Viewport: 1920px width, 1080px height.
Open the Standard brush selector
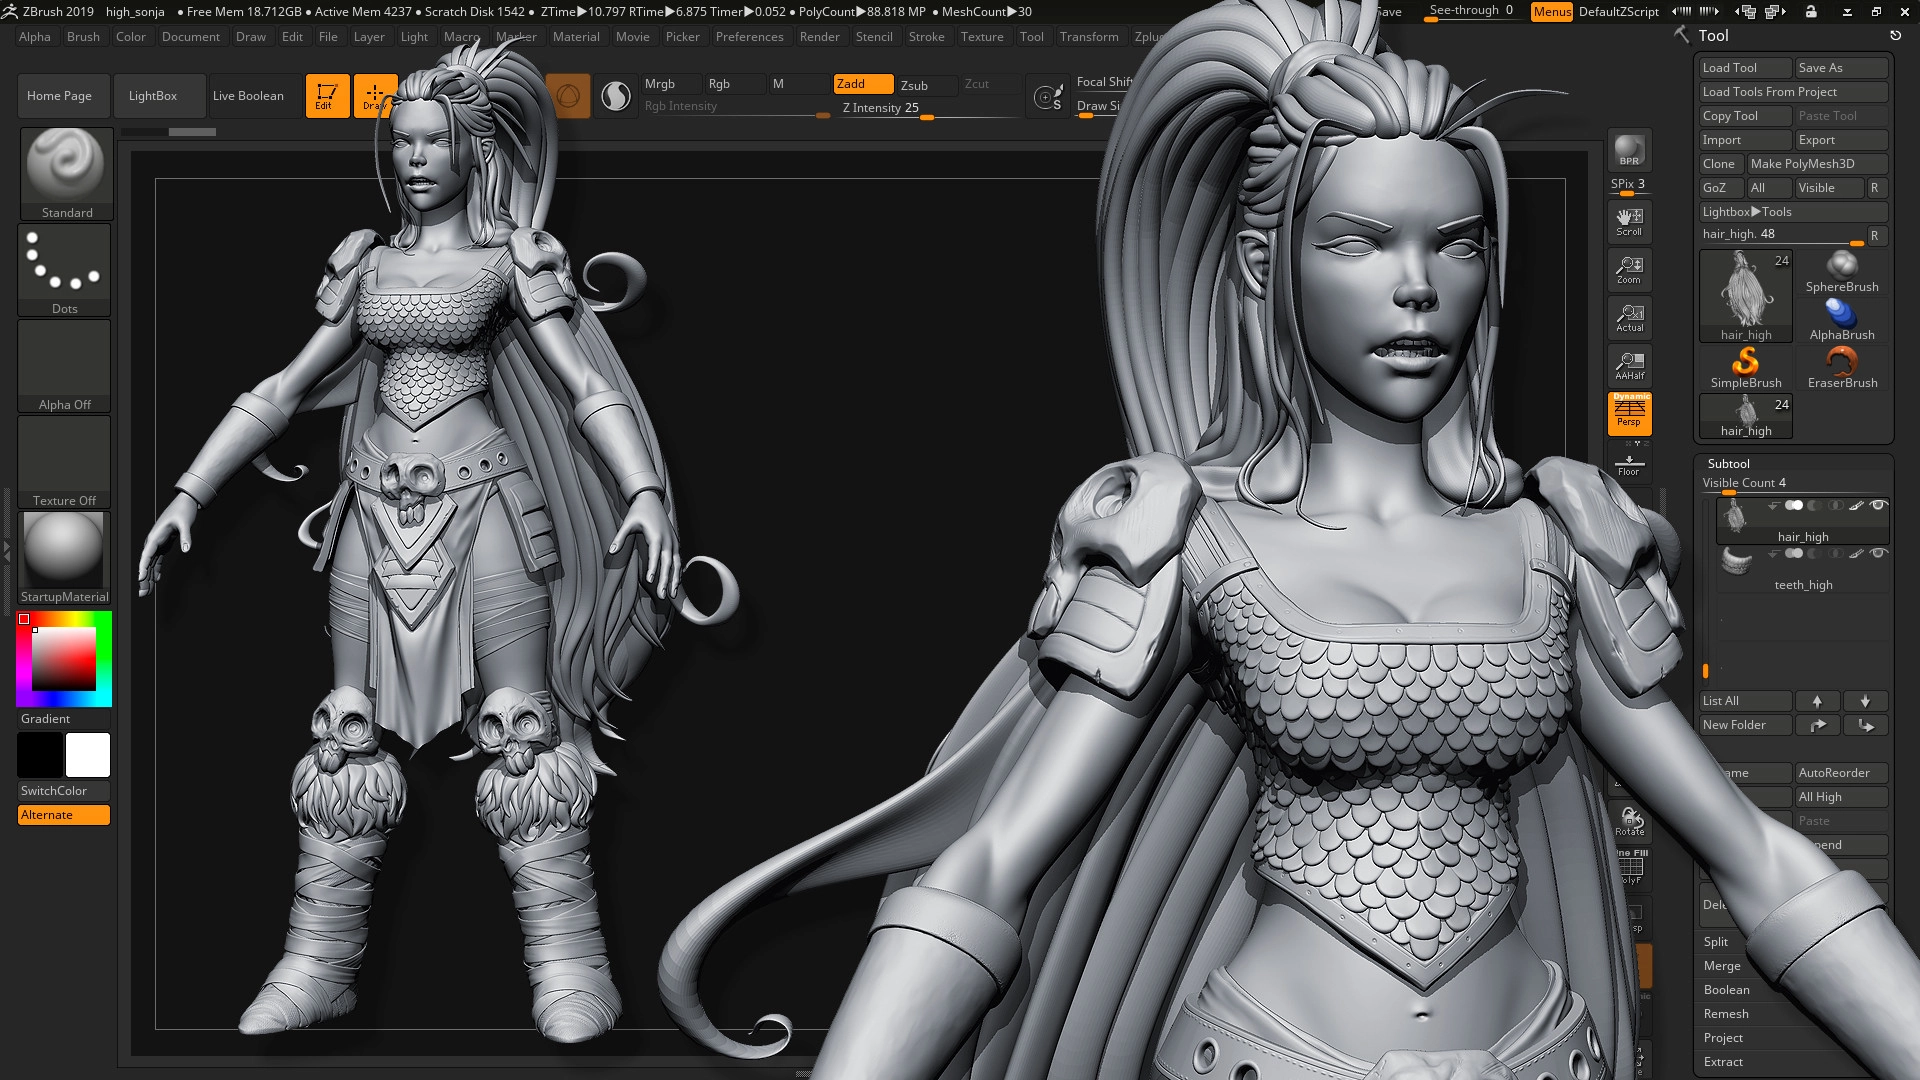click(x=66, y=172)
